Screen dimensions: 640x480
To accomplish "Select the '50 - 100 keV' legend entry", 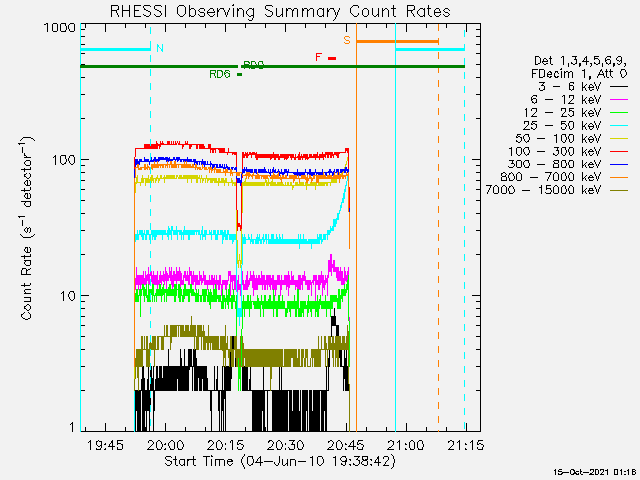I will [x=571, y=138].
